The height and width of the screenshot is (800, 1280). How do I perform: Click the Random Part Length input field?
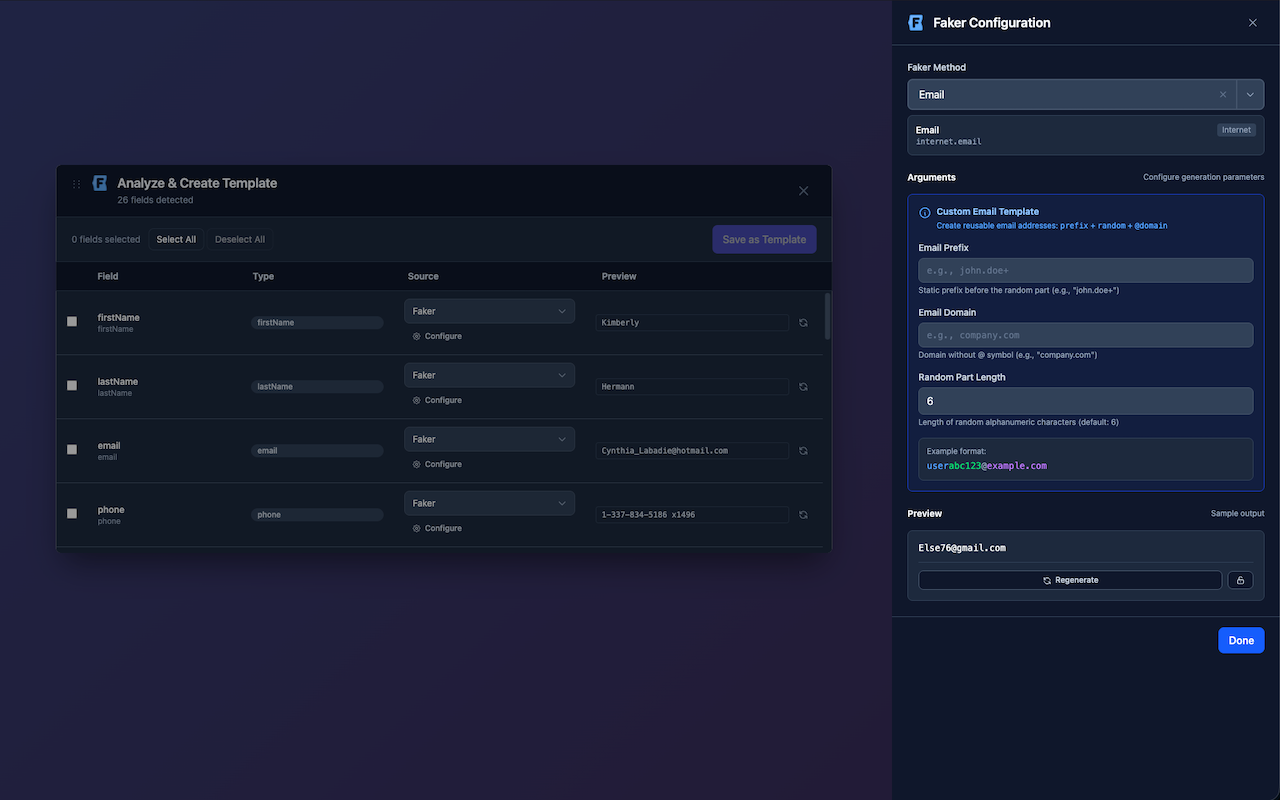click(x=1085, y=400)
